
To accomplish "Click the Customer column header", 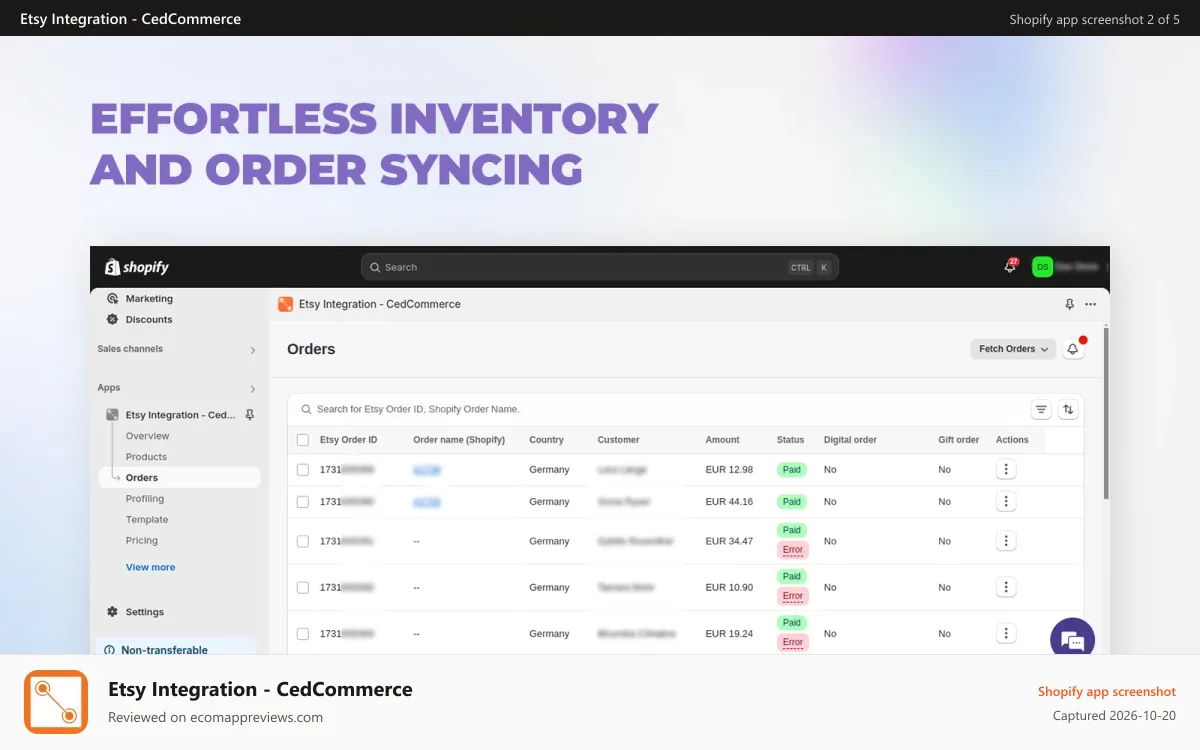I will 618,440.
